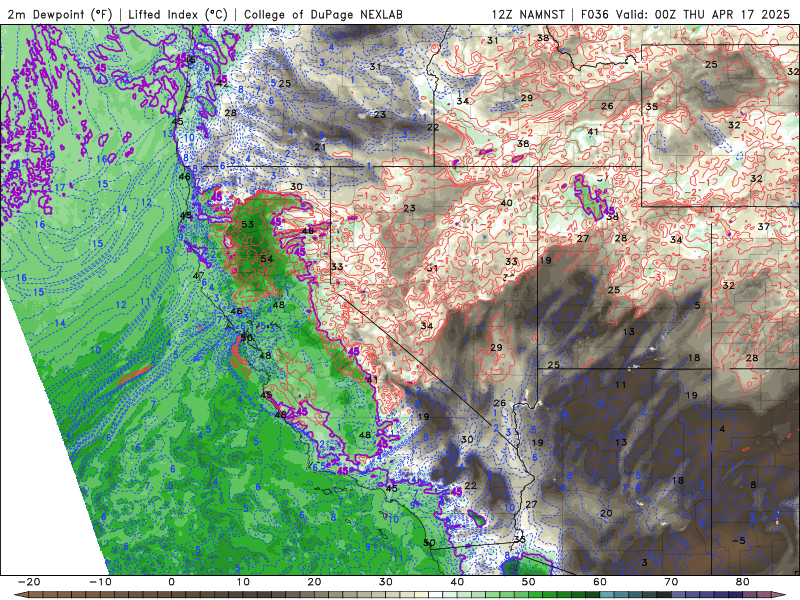This screenshot has width=800, height=600.
Task: Click the '-20' label on the color scale
Action: pyautogui.click(x=29, y=582)
